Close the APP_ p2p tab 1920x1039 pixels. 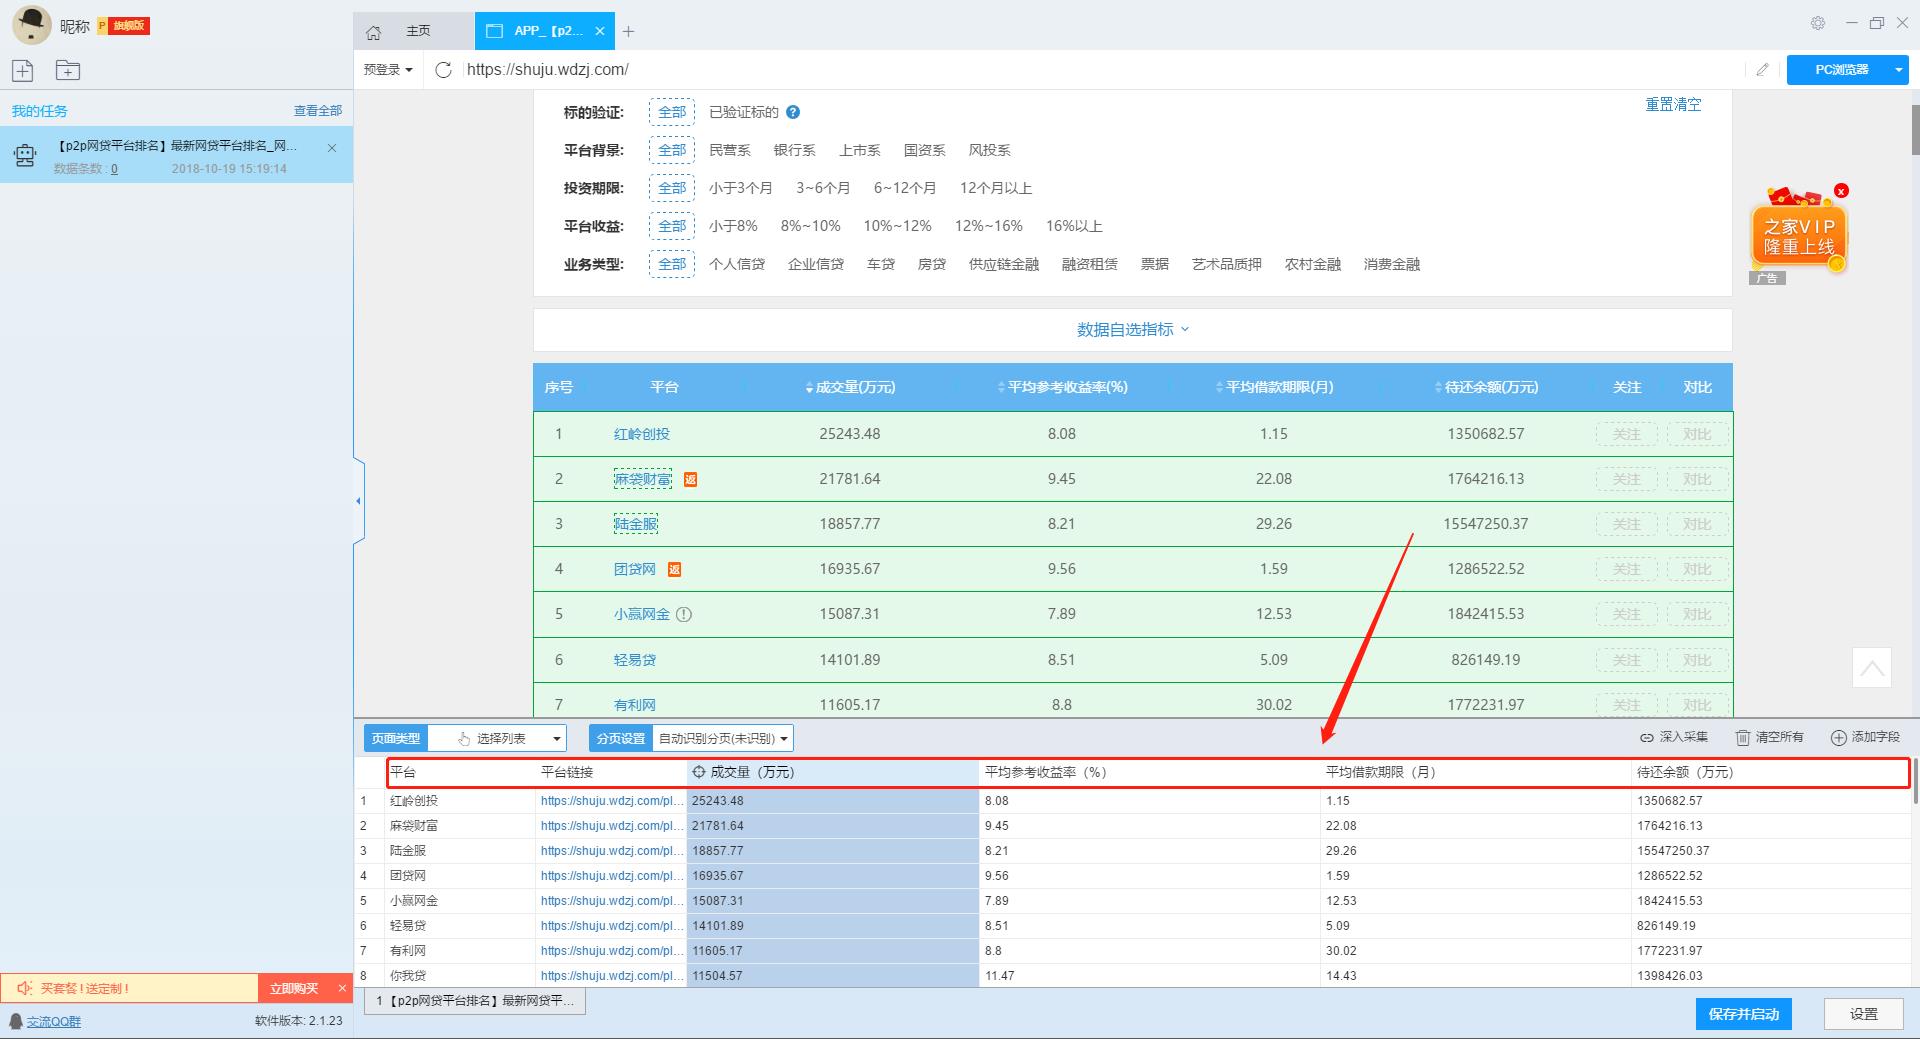(x=600, y=31)
